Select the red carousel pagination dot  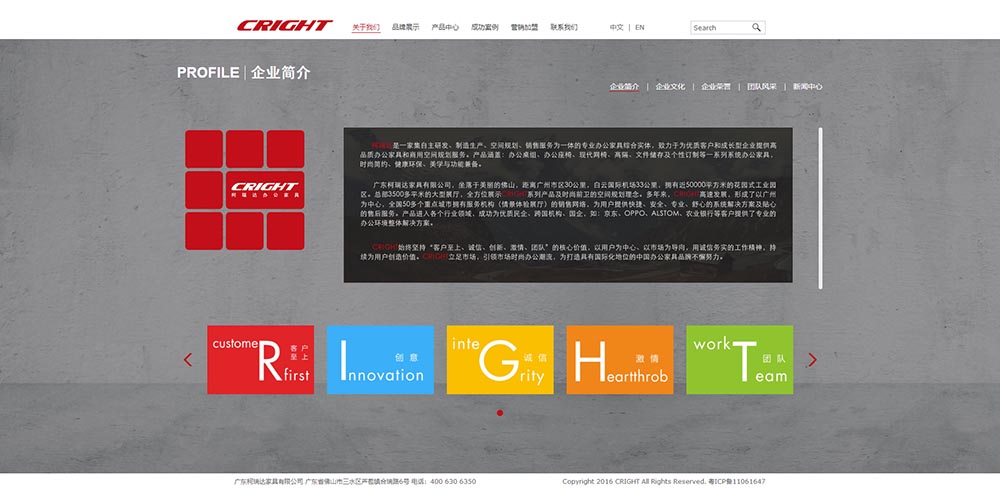[x=500, y=412]
